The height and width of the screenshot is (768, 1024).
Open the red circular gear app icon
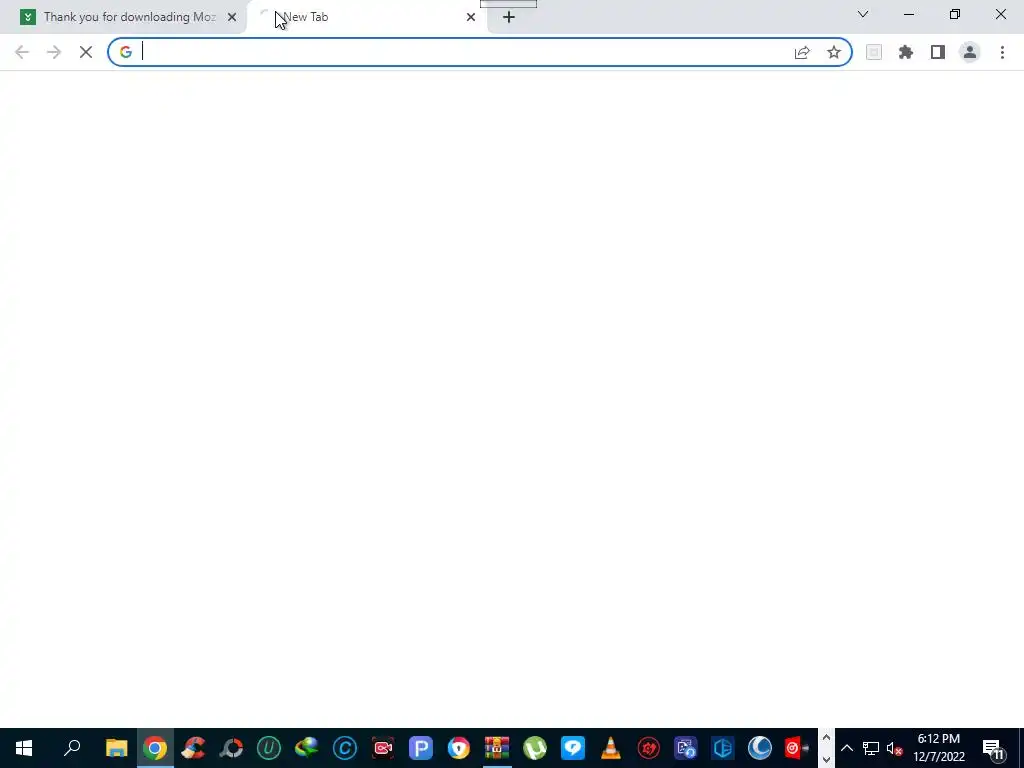[x=648, y=748]
